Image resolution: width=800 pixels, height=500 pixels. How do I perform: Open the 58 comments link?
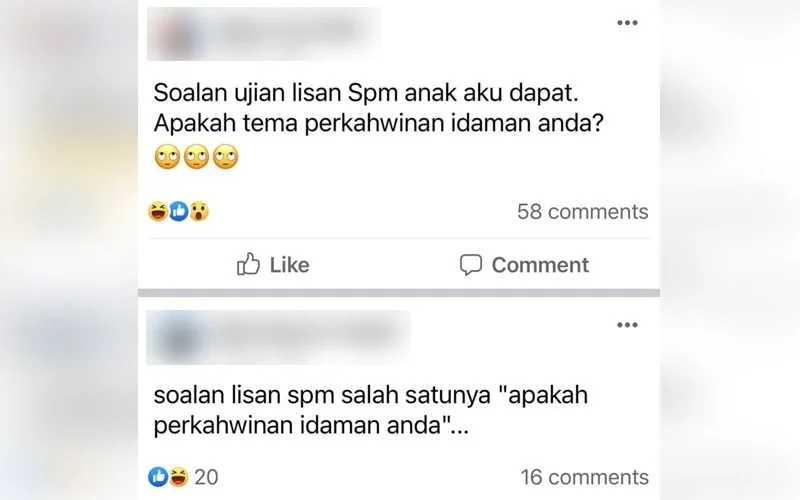tap(583, 212)
